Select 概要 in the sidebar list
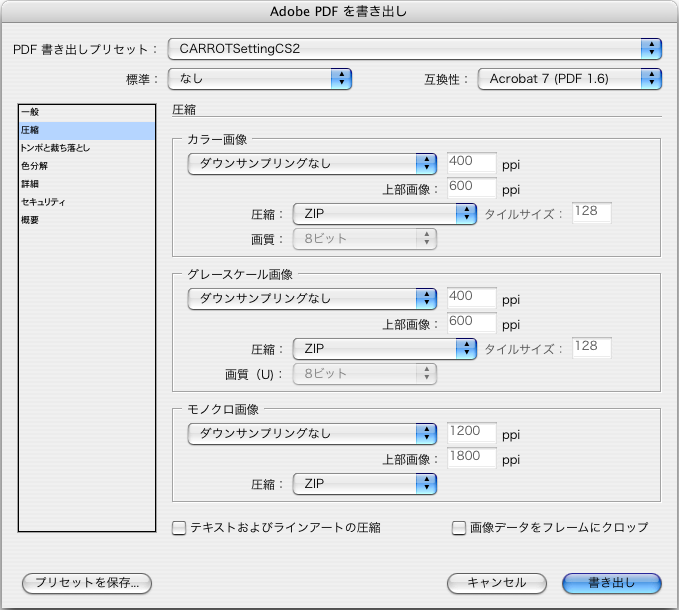 click(x=87, y=220)
